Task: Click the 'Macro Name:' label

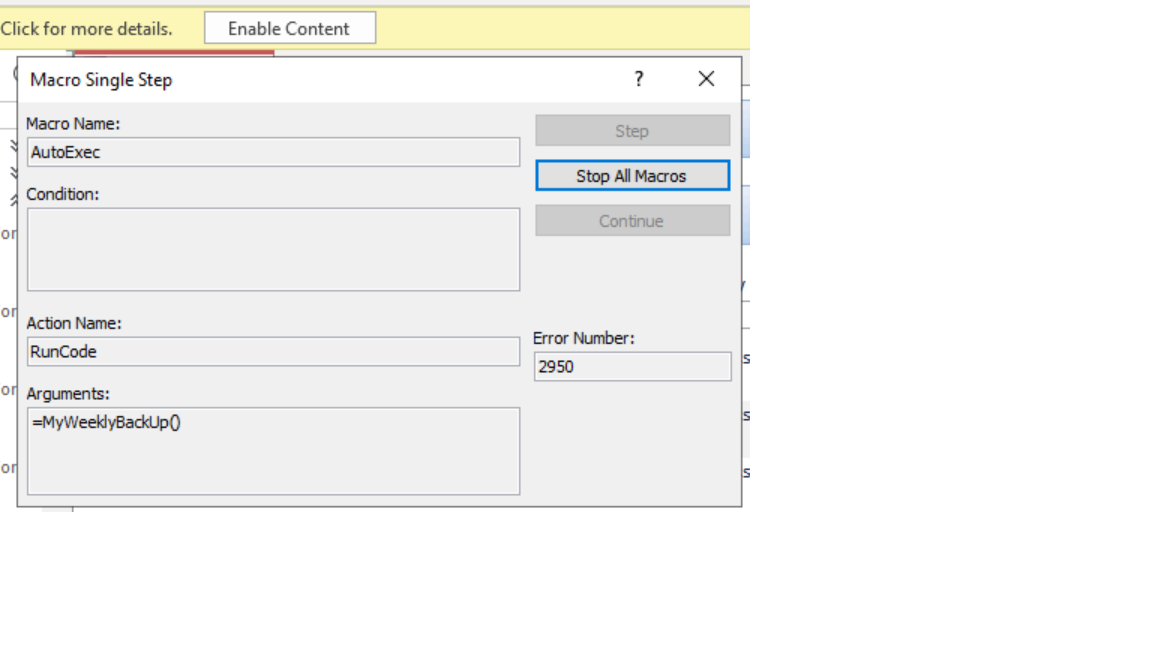Action: click(73, 124)
